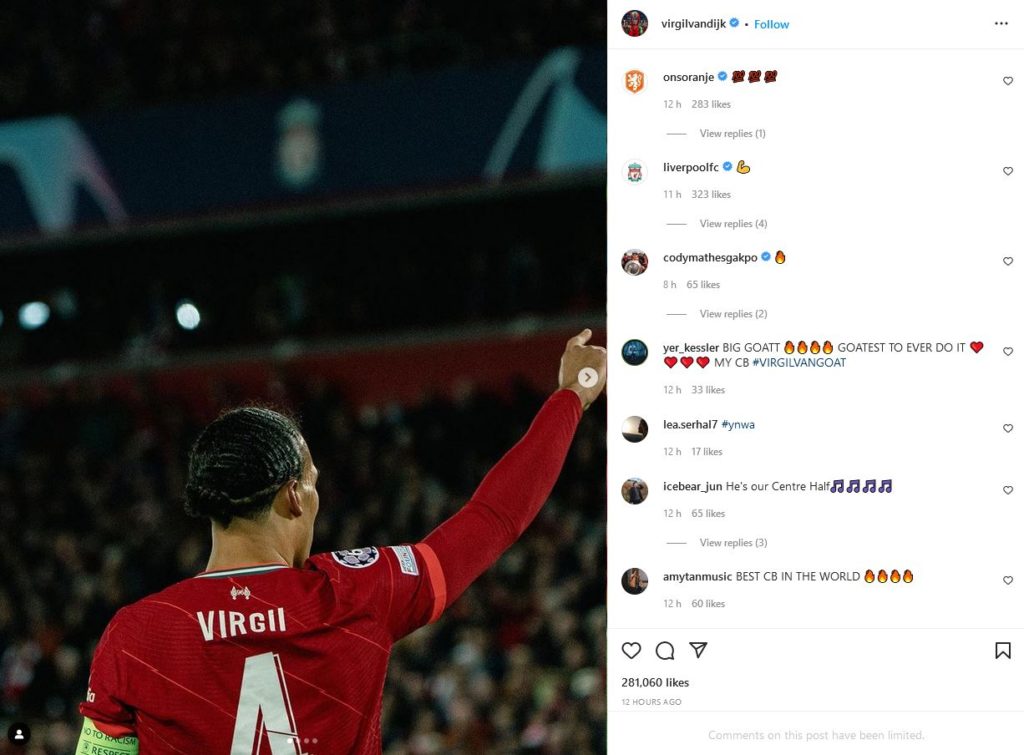Save post with bookmark icon

coord(1002,650)
